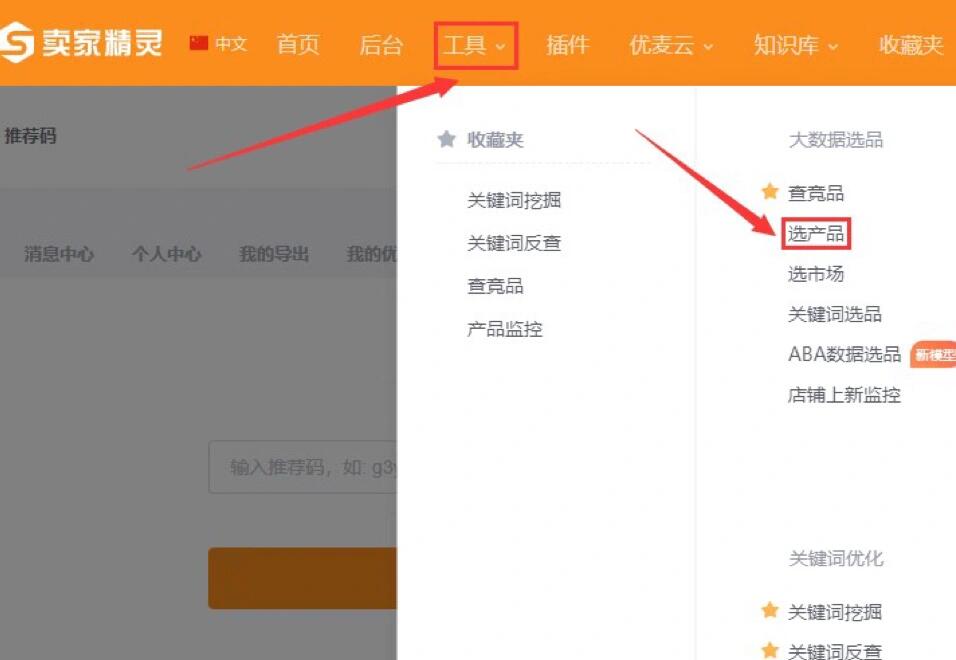Switch to 个人中心 tab
The height and width of the screenshot is (660, 956).
(166, 254)
